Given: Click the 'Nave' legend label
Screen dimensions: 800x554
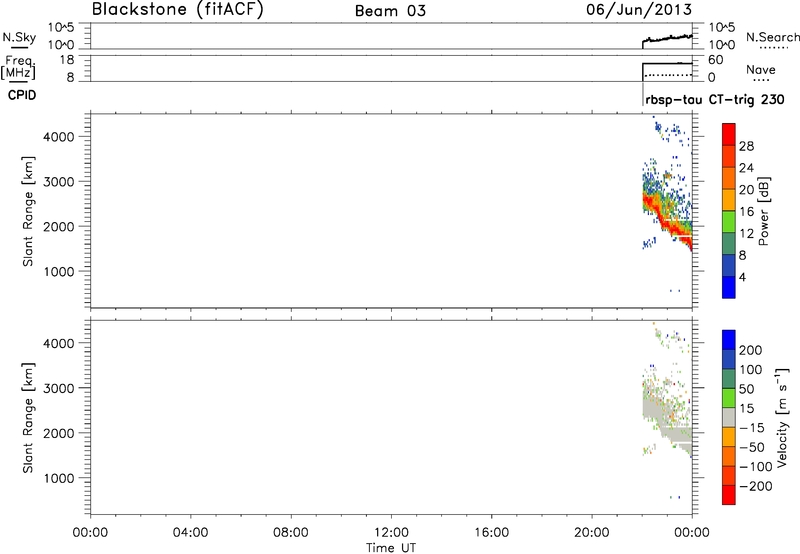Looking at the screenshot, I should click(760, 69).
